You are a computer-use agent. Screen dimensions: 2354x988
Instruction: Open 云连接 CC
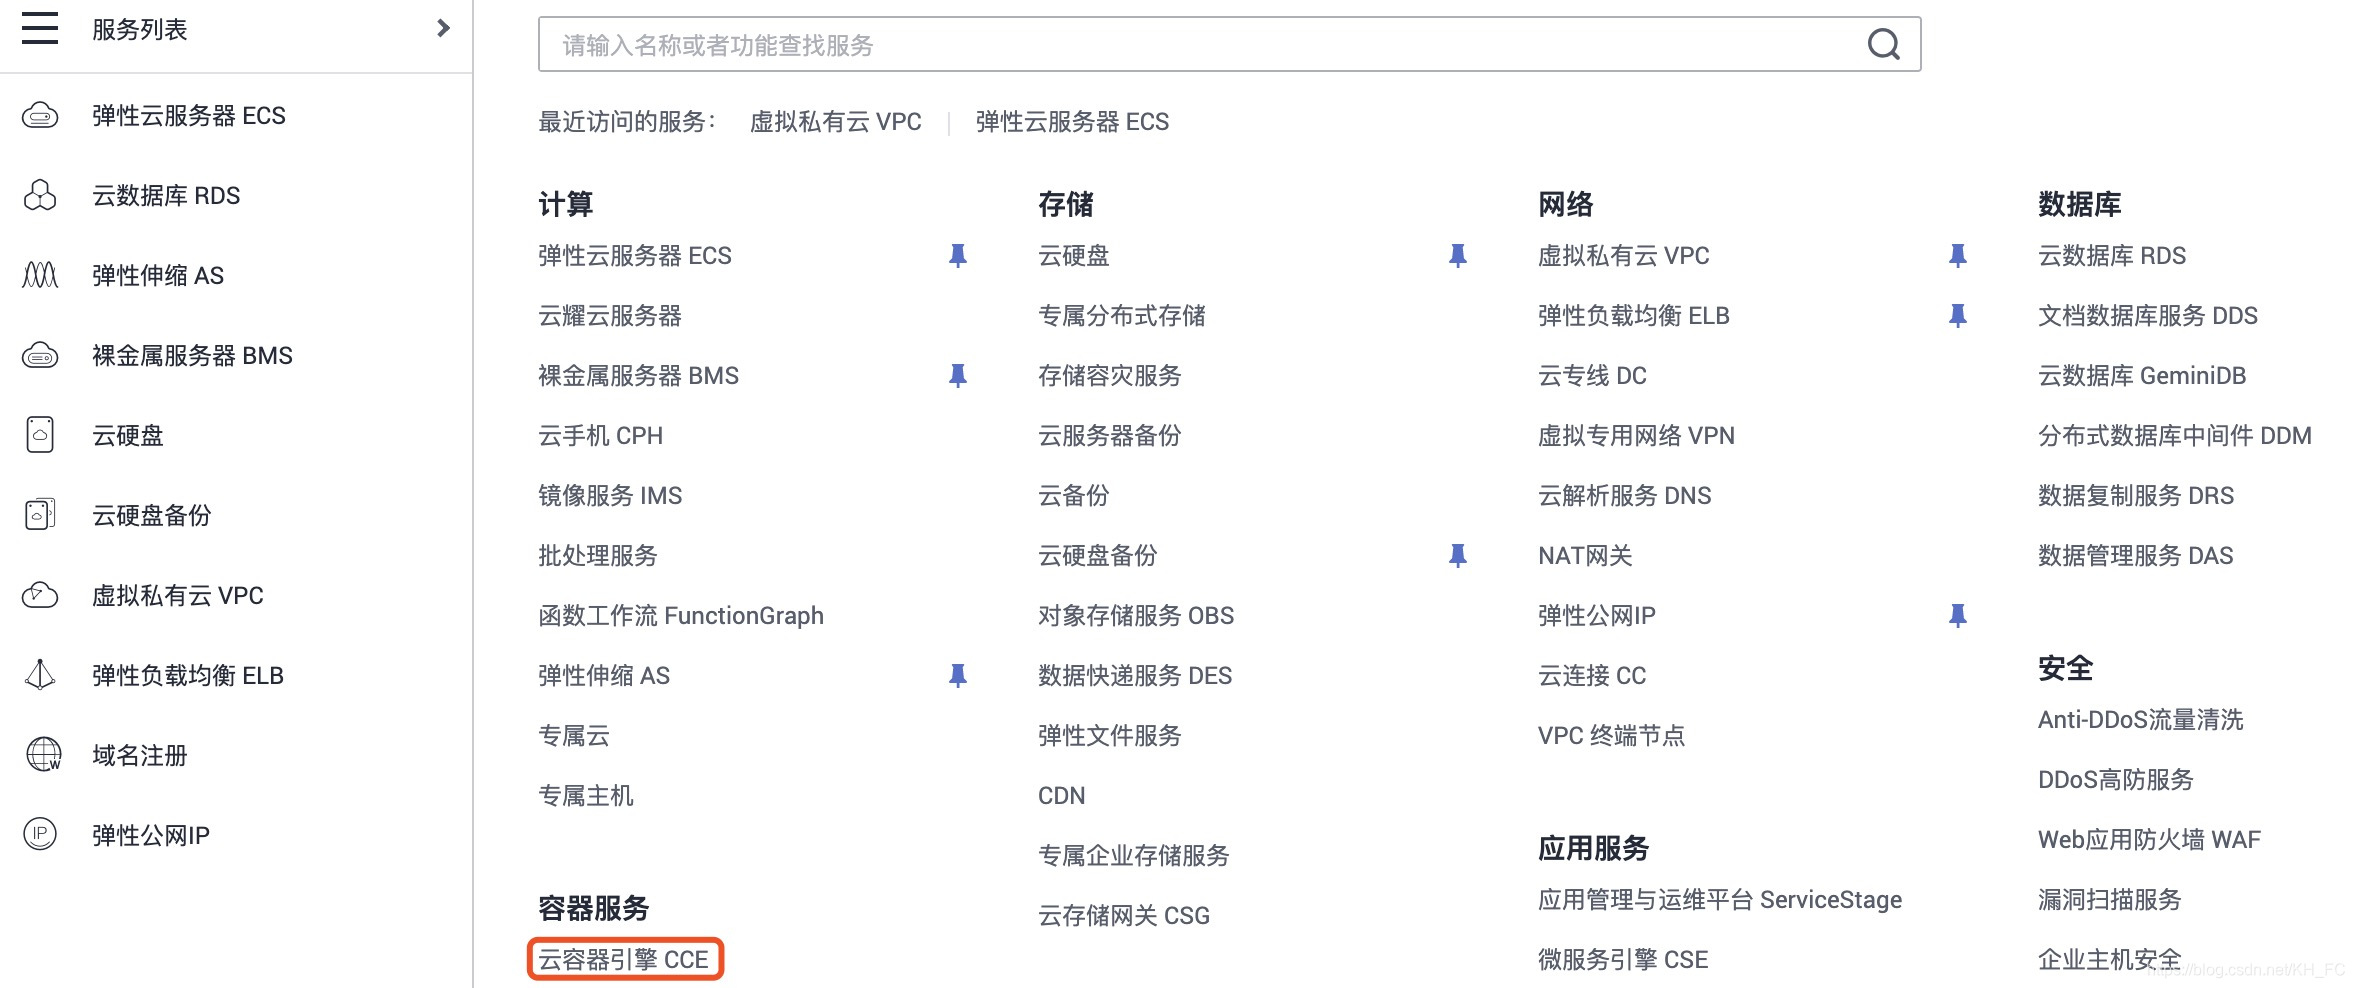(x=1592, y=676)
